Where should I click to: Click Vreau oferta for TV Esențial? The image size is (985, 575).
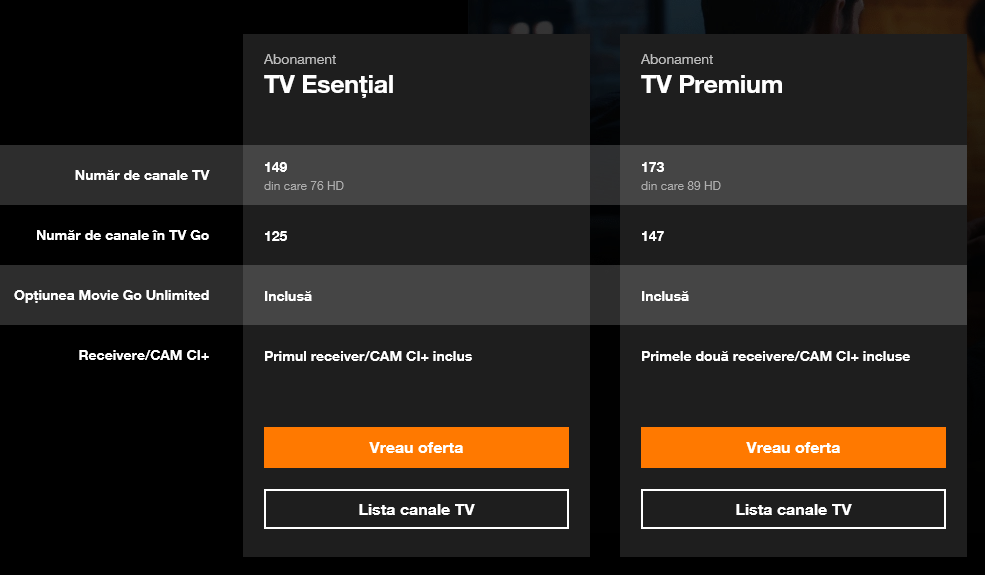pos(416,448)
